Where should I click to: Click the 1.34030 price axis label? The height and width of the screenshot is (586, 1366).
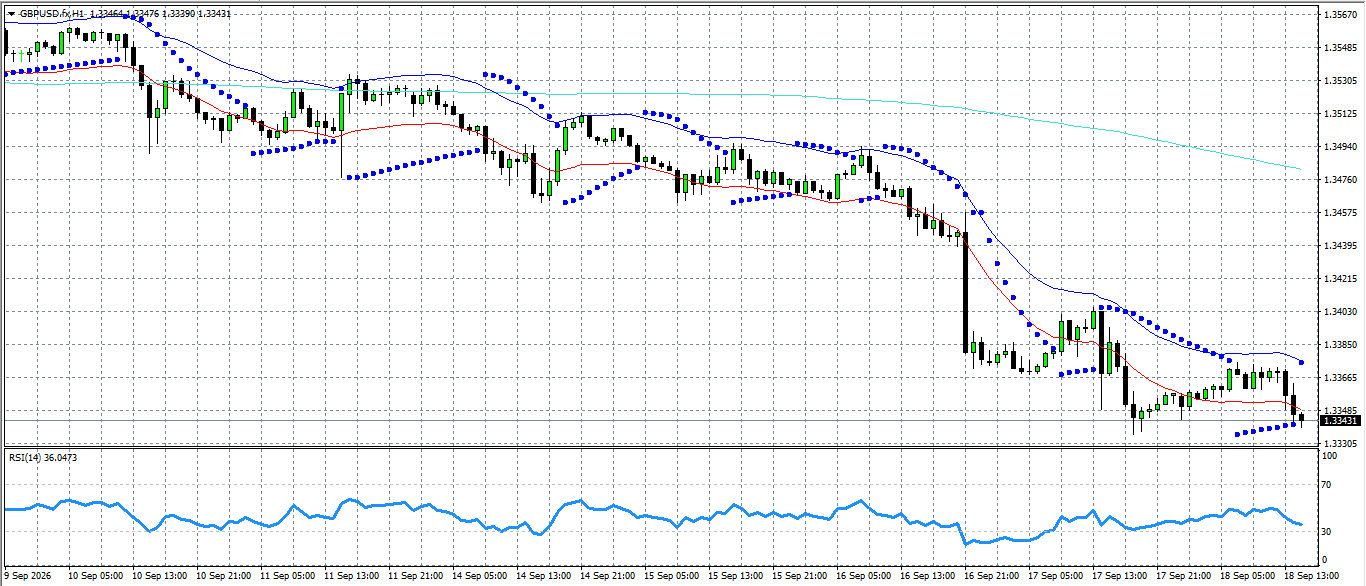[x=1338, y=312]
